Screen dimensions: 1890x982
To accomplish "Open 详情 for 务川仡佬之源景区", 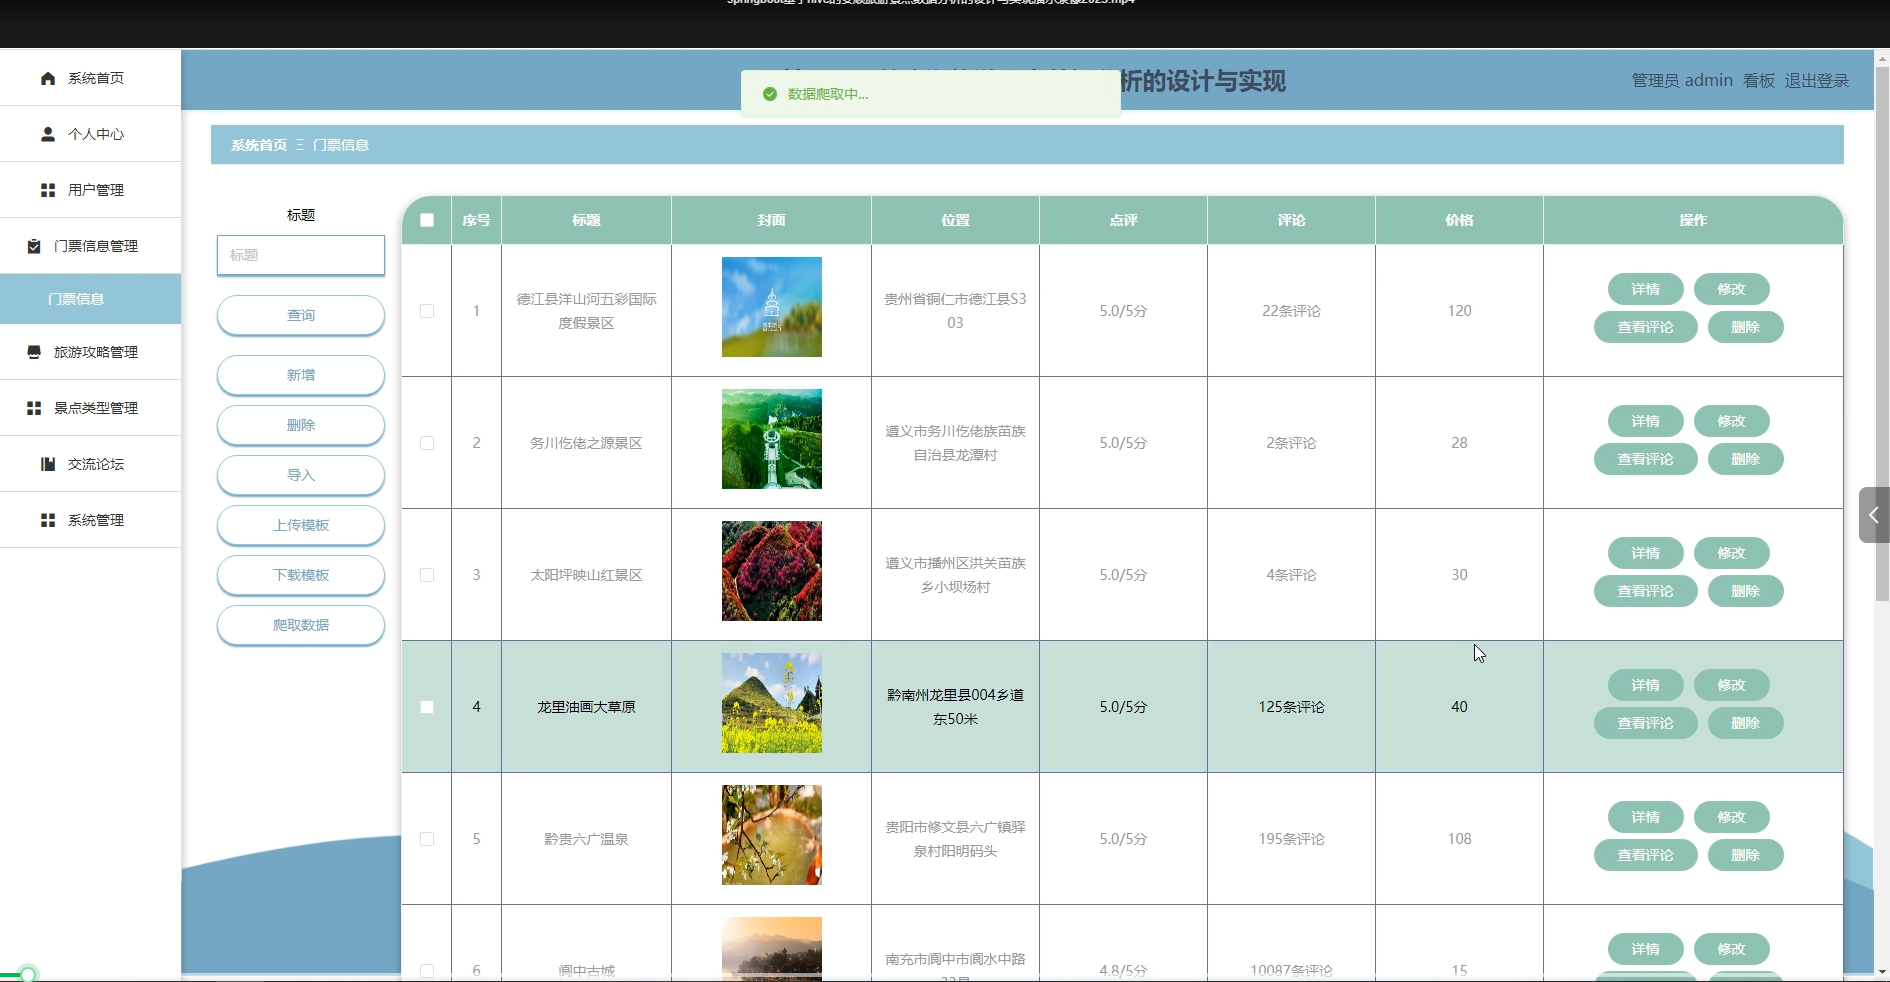I will point(1646,421).
